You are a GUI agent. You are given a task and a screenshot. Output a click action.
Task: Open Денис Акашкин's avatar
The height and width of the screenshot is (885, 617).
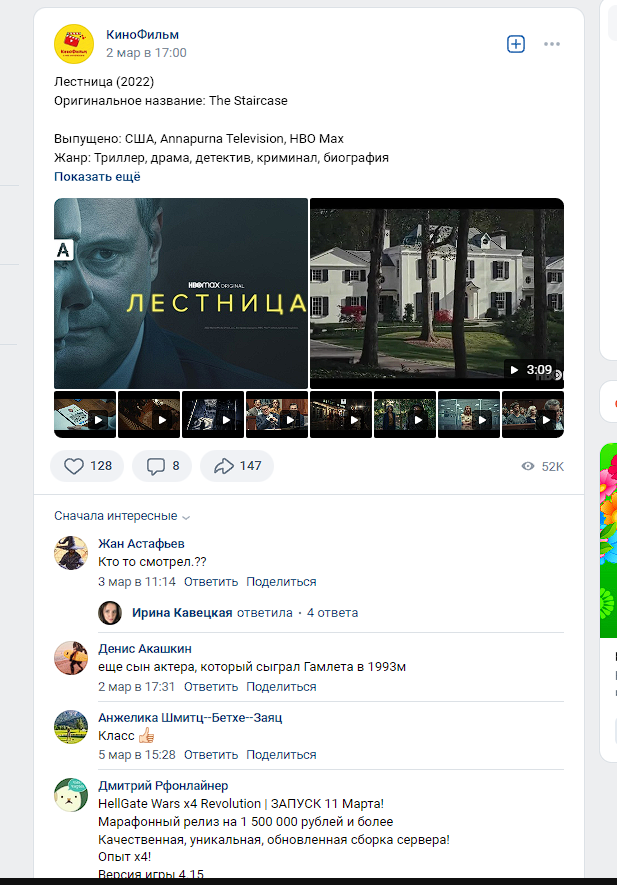tap(71, 658)
